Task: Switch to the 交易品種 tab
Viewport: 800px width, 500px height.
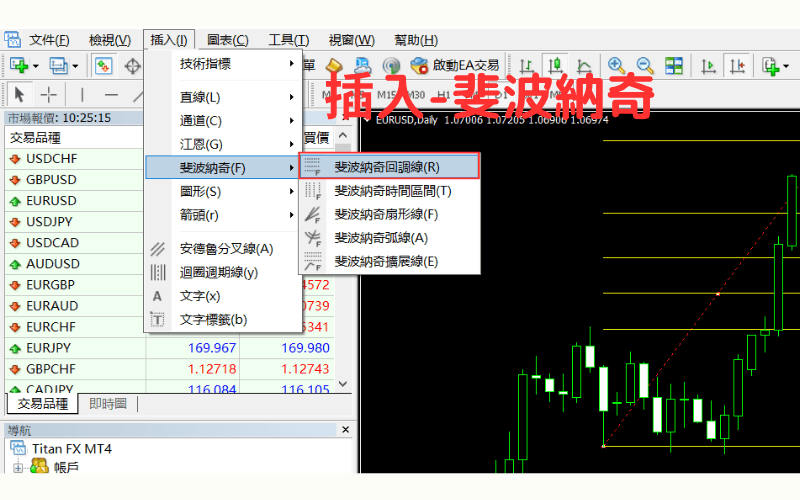Action: coord(42,404)
